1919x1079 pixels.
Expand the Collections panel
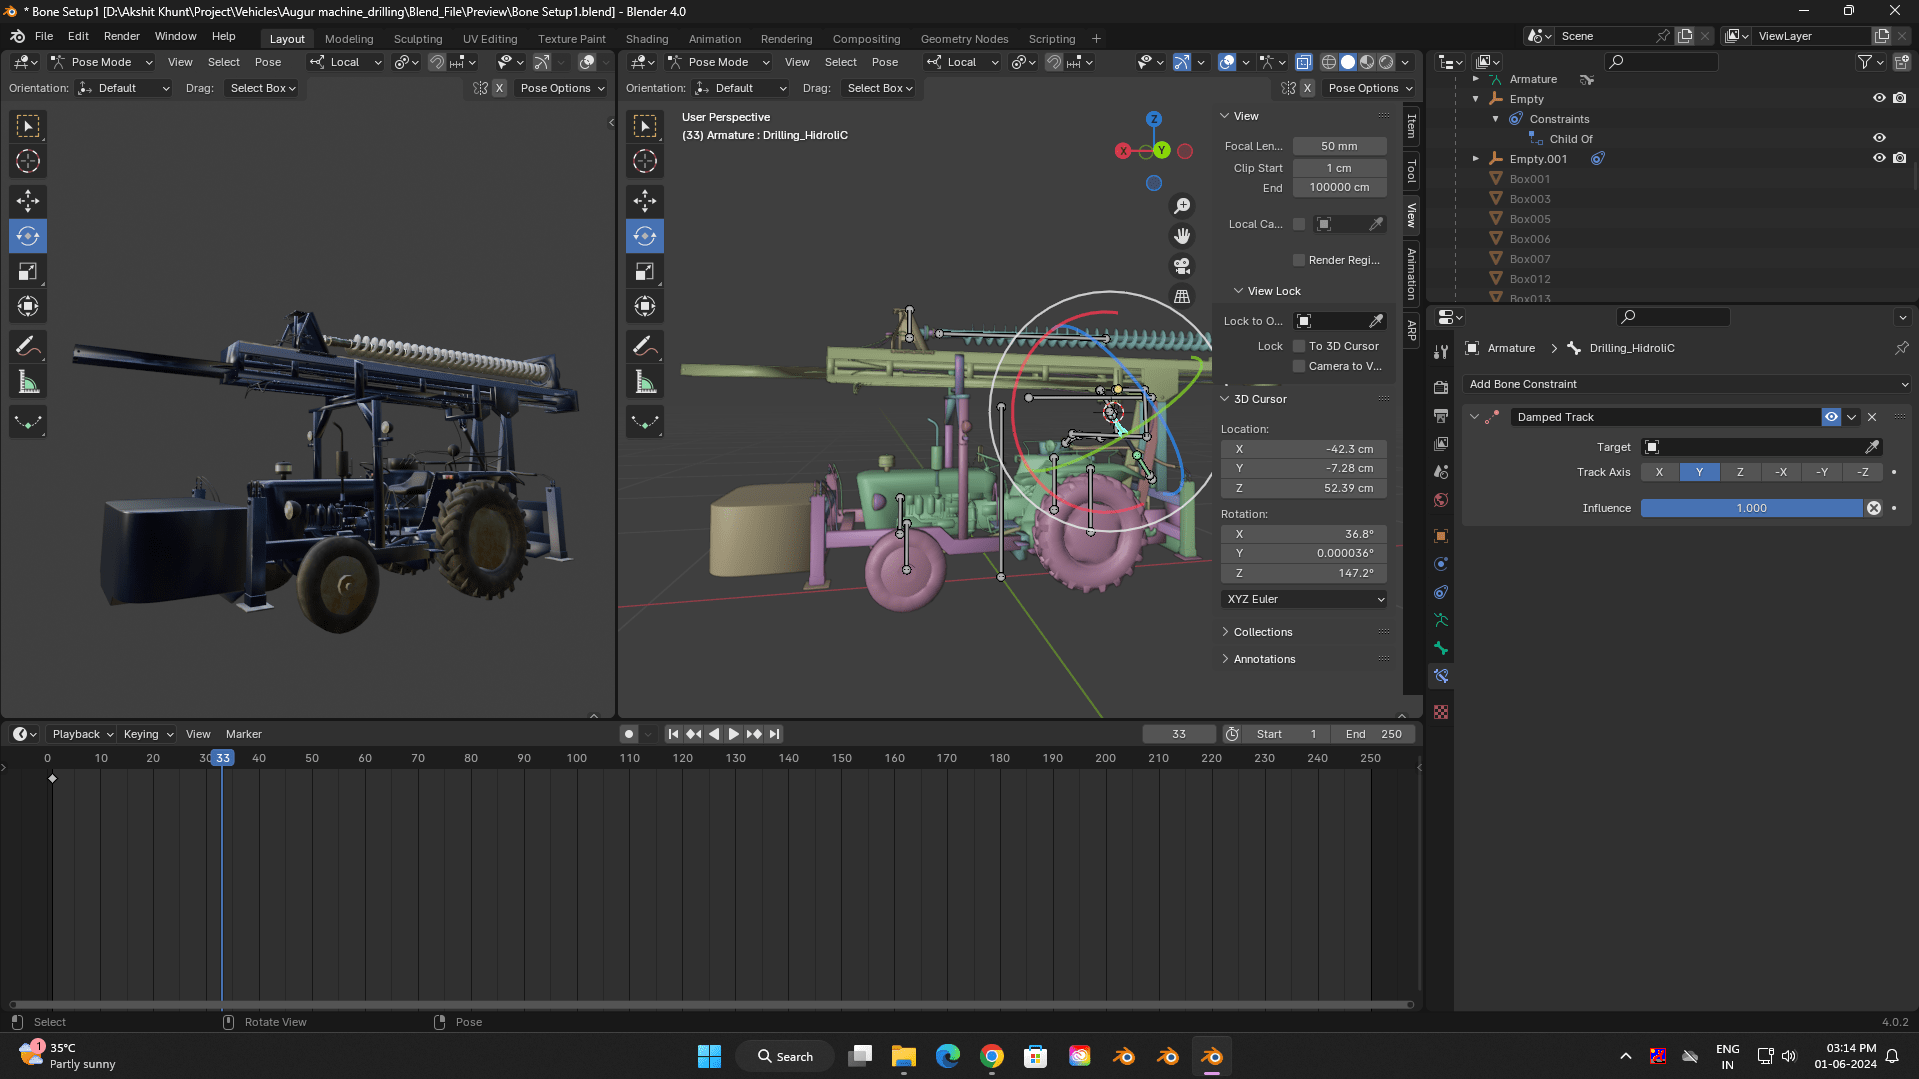pos(1262,632)
